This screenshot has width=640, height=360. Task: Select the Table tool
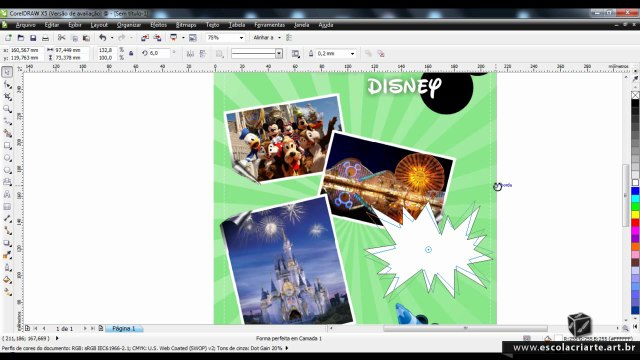pos(7,207)
